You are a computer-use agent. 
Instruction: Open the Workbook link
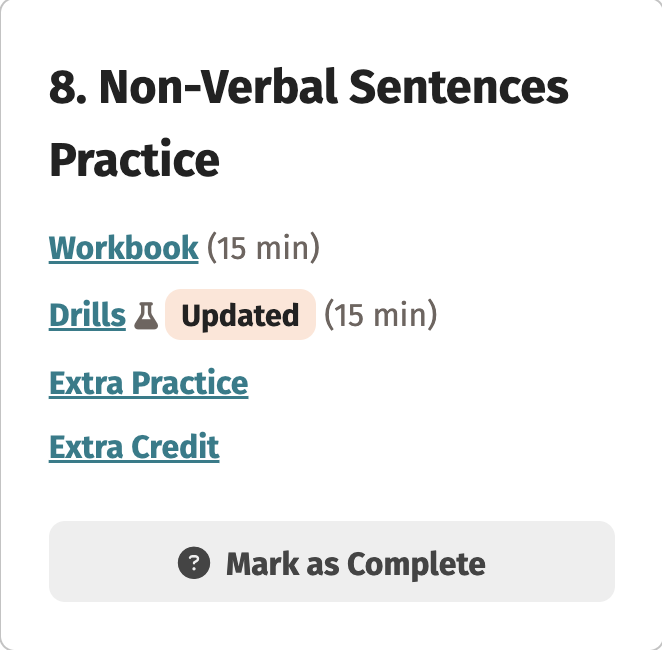(x=123, y=248)
